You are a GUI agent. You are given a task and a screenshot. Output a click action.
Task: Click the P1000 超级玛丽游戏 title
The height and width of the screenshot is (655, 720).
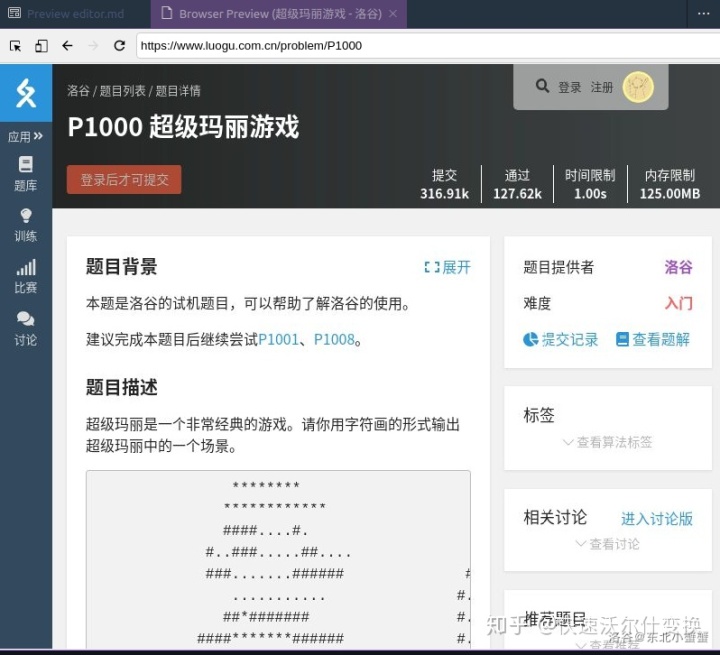(x=183, y=127)
